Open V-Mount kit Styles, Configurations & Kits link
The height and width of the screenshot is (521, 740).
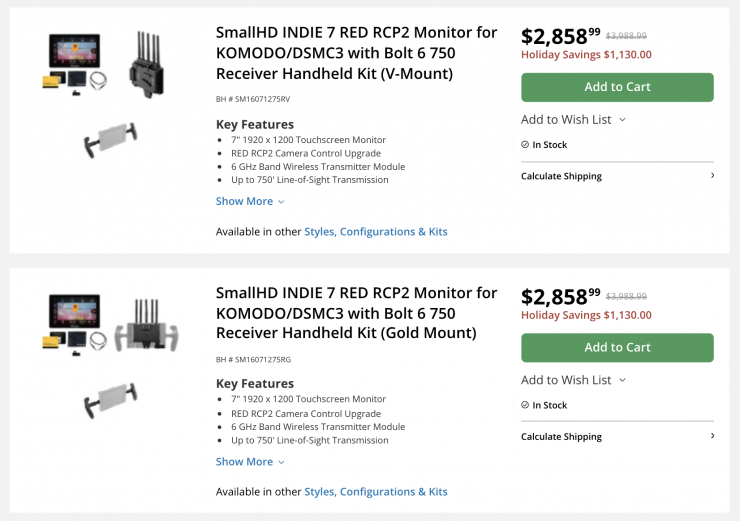click(375, 231)
